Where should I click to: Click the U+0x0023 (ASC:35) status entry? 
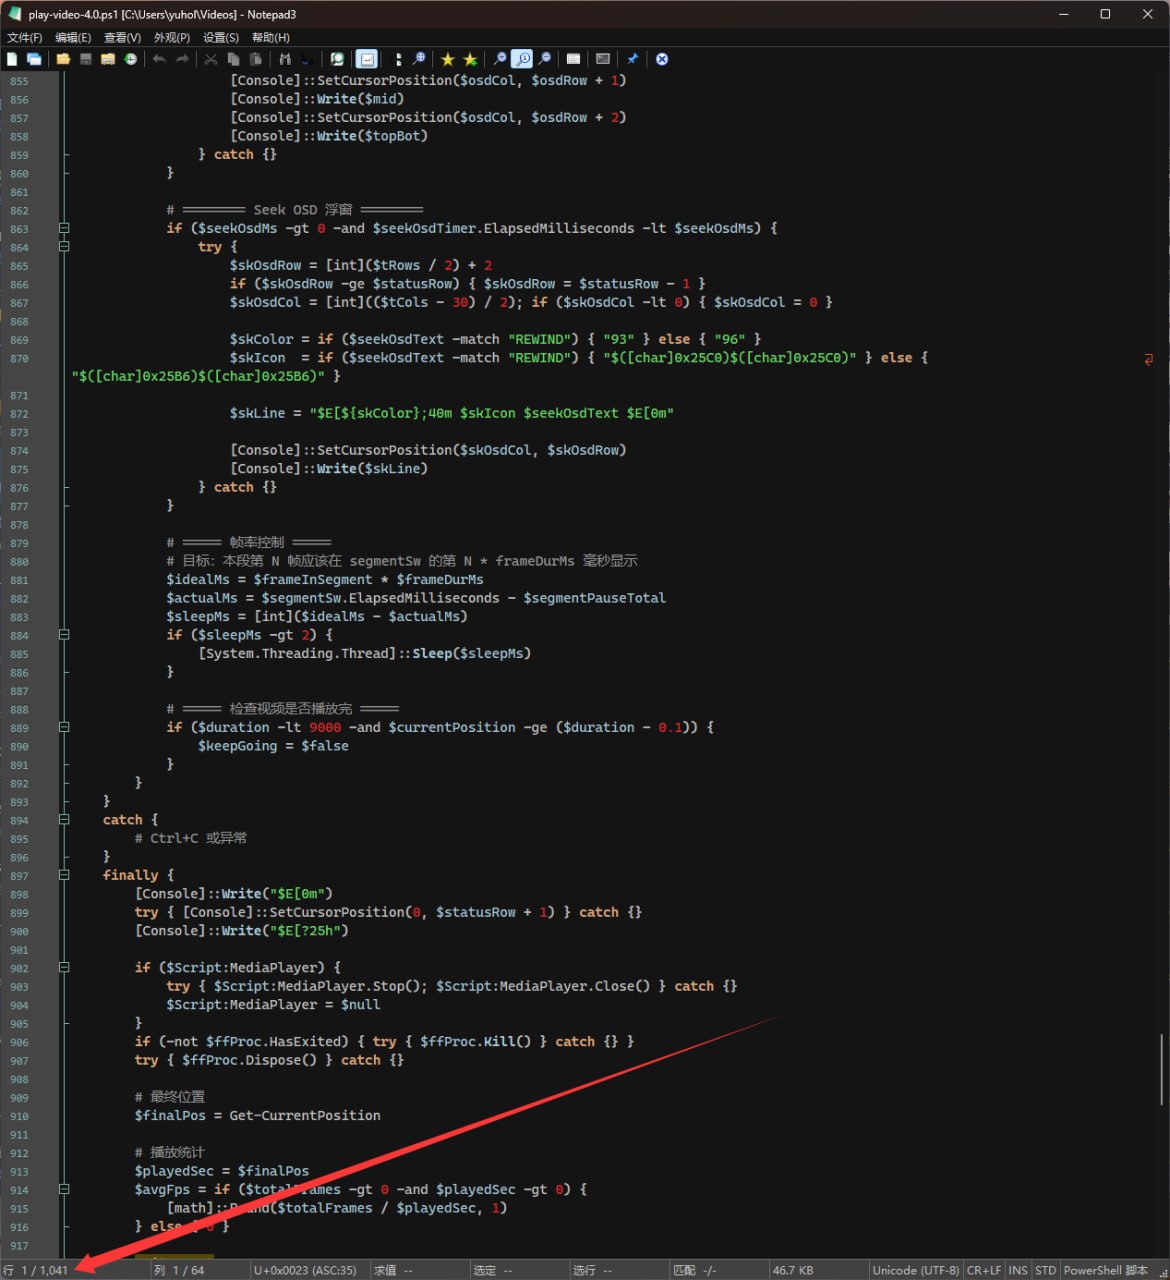tap(305, 1270)
